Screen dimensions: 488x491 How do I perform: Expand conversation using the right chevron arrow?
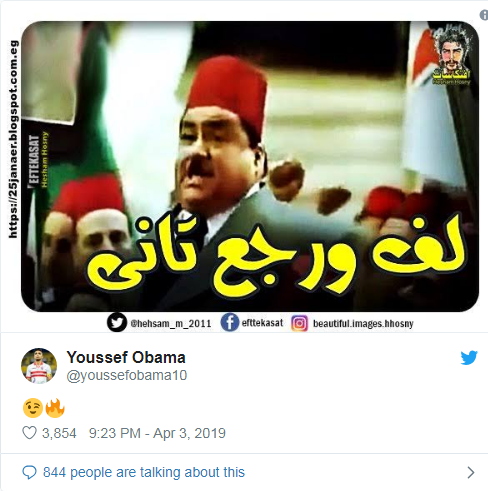471,472
